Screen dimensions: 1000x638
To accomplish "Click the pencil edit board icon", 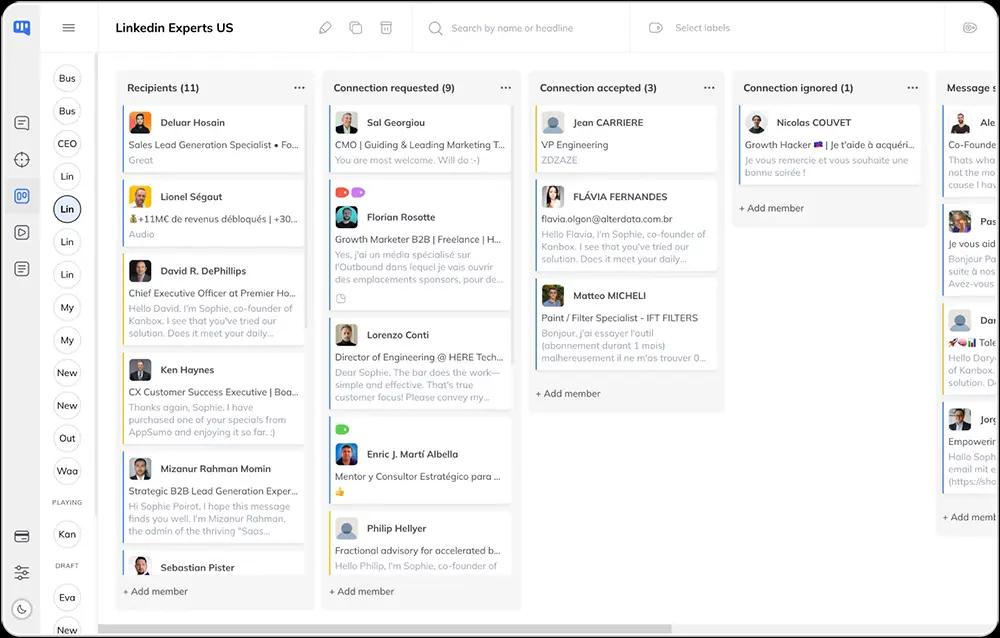I will [325, 27].
